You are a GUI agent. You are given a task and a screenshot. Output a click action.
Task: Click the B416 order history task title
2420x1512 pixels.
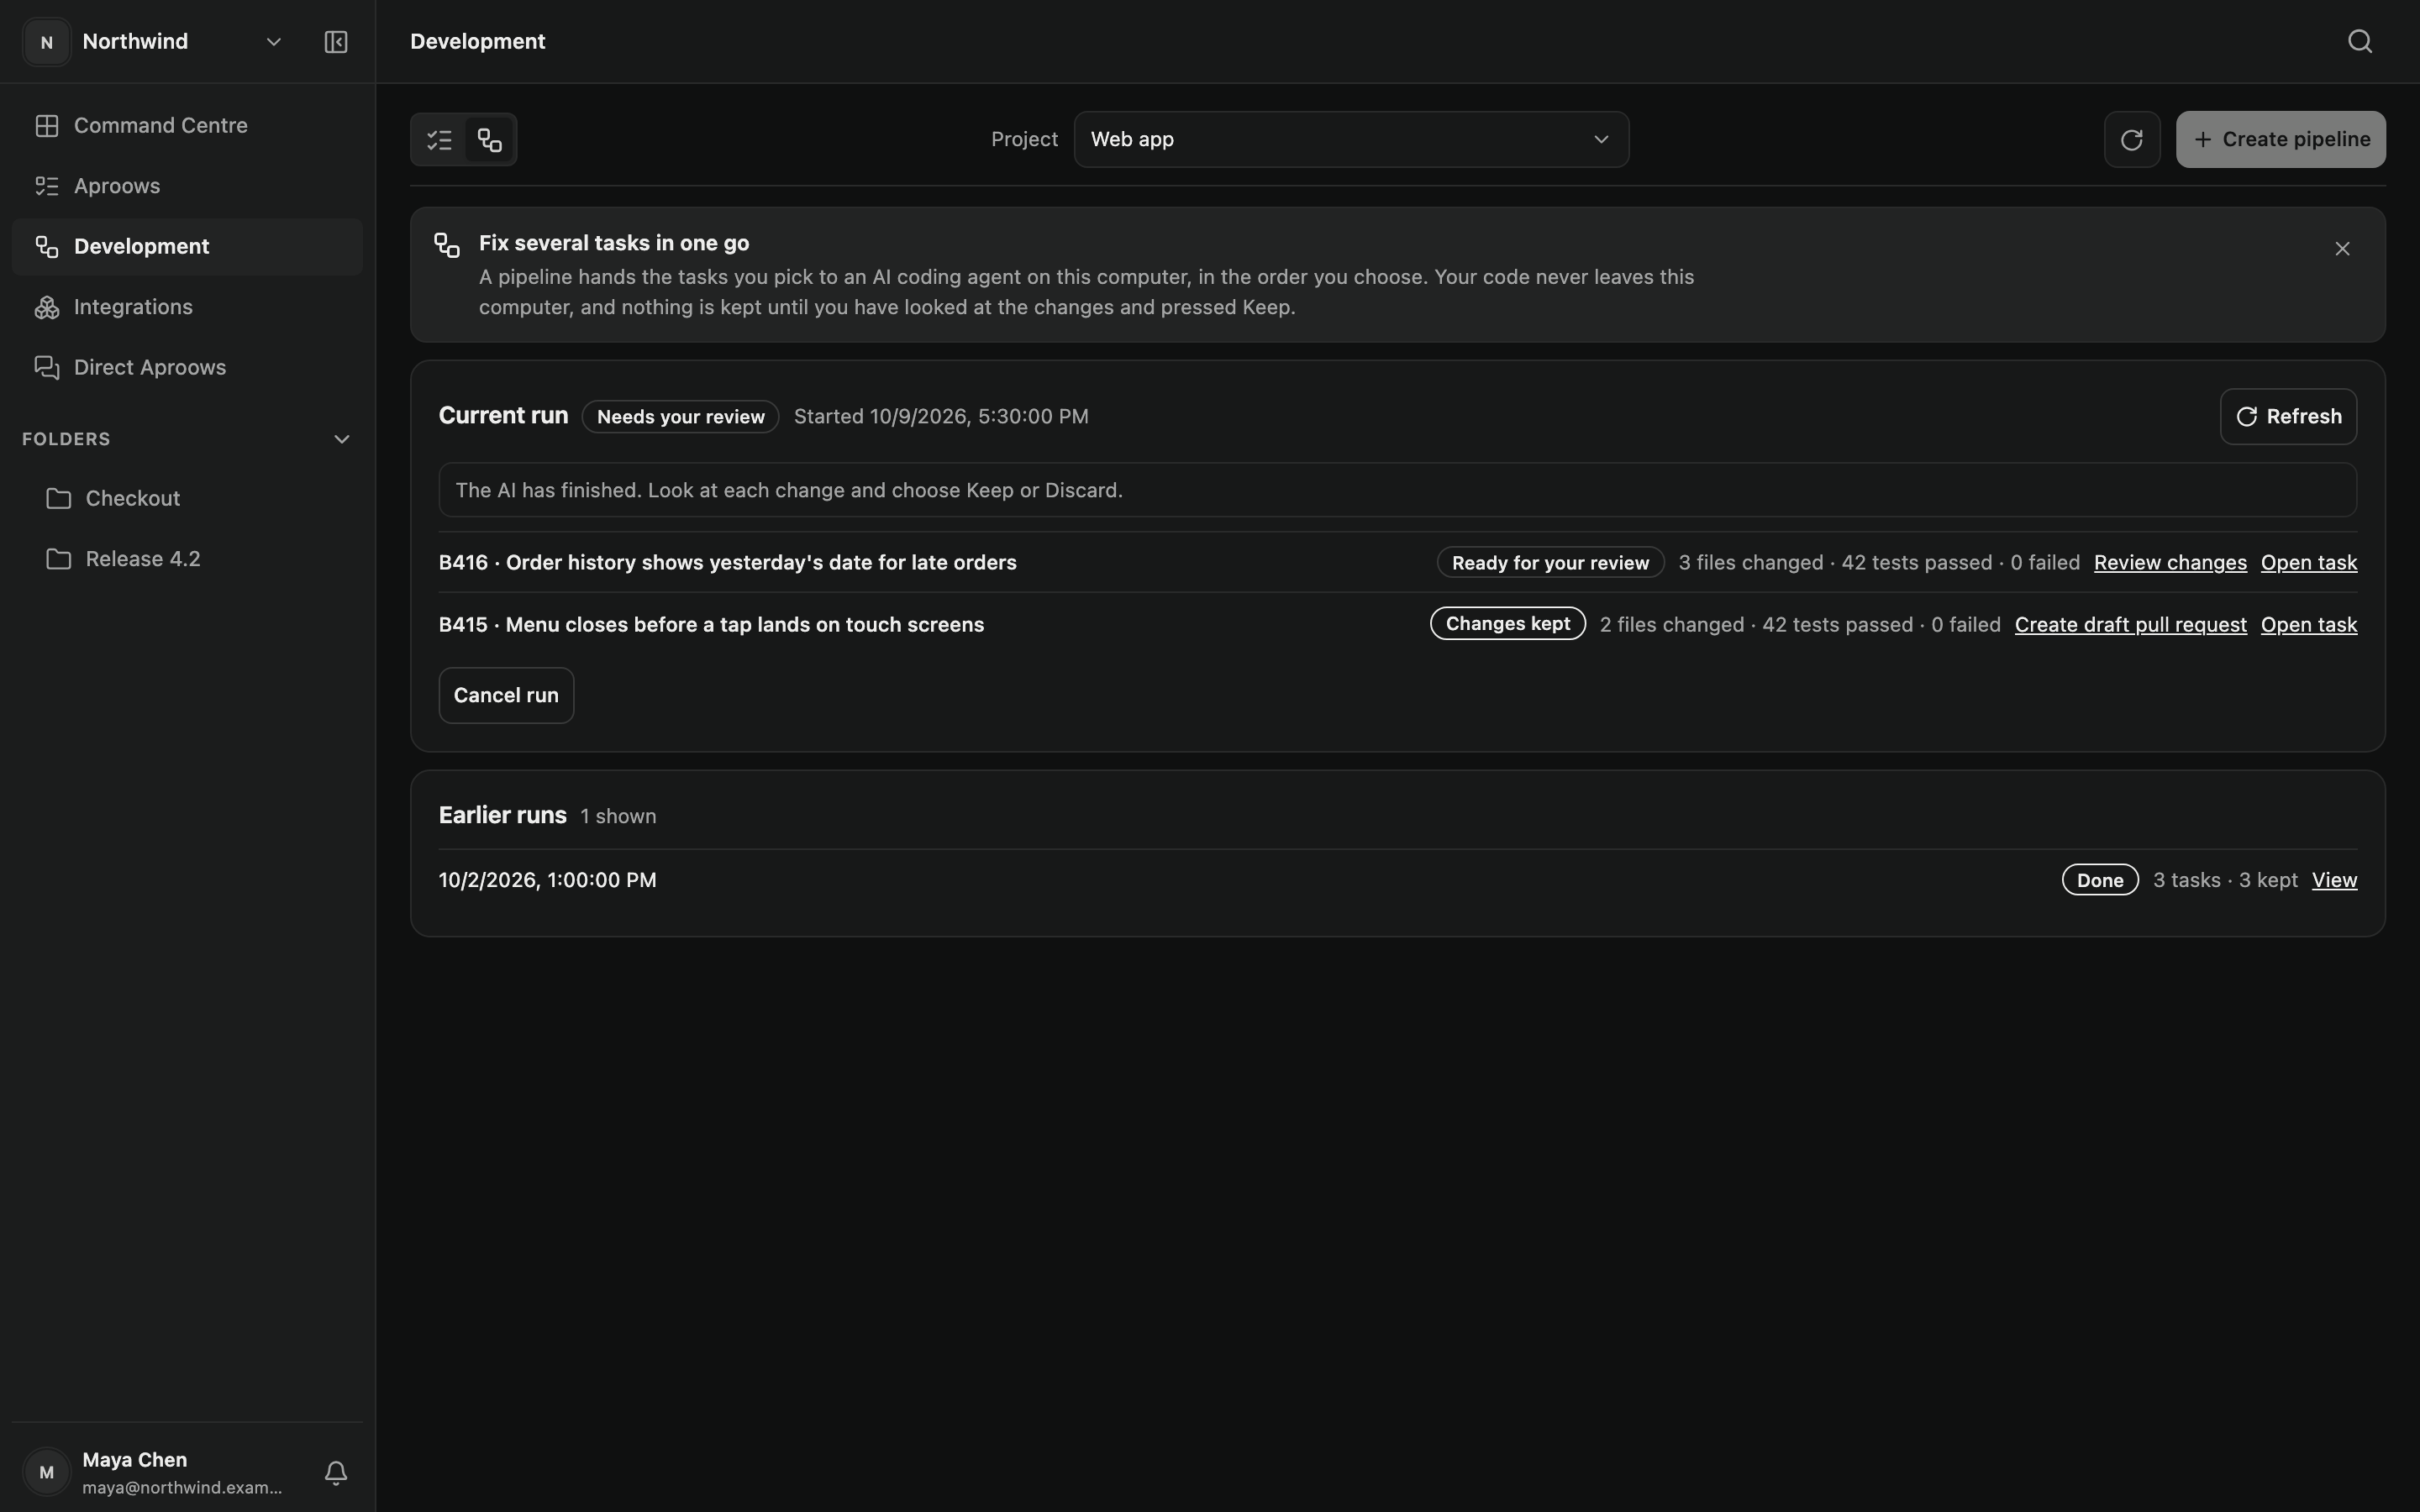pos(728,563)
